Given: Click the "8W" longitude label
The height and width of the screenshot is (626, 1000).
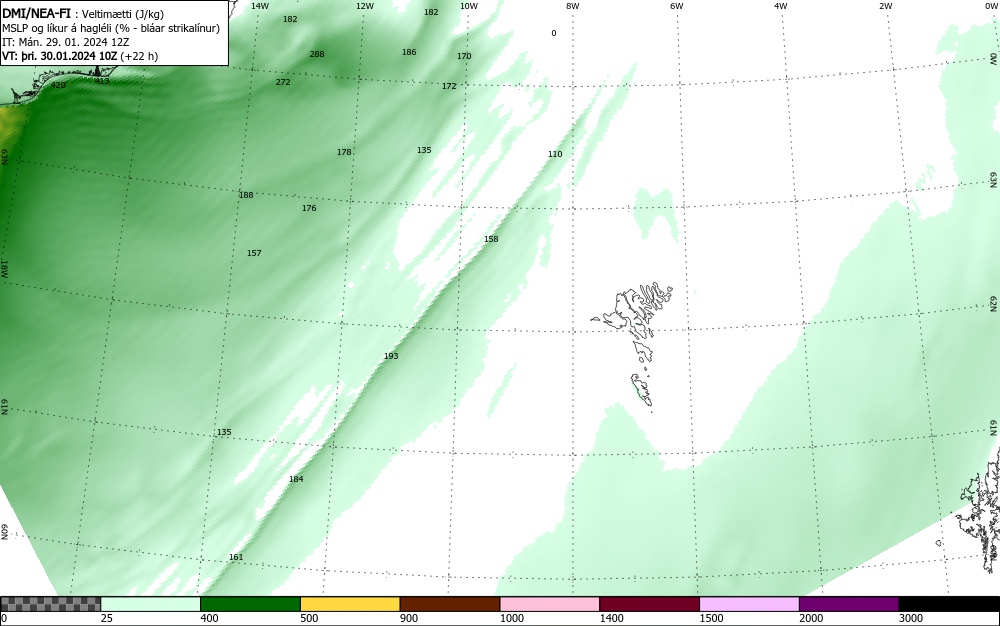Looking at the screenshot, I should [572, 6].
